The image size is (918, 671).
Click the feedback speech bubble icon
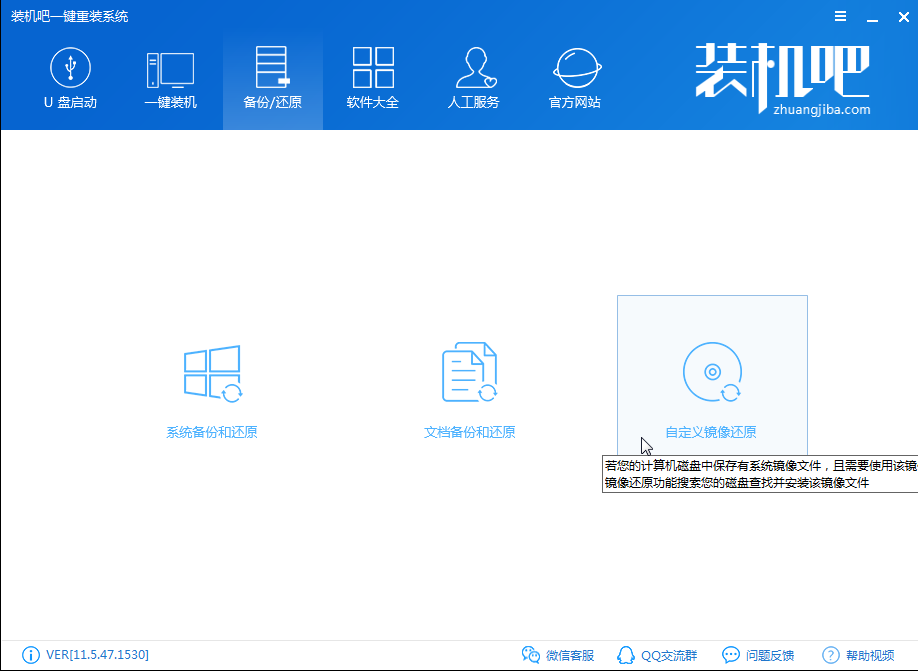tap(731, 655)
